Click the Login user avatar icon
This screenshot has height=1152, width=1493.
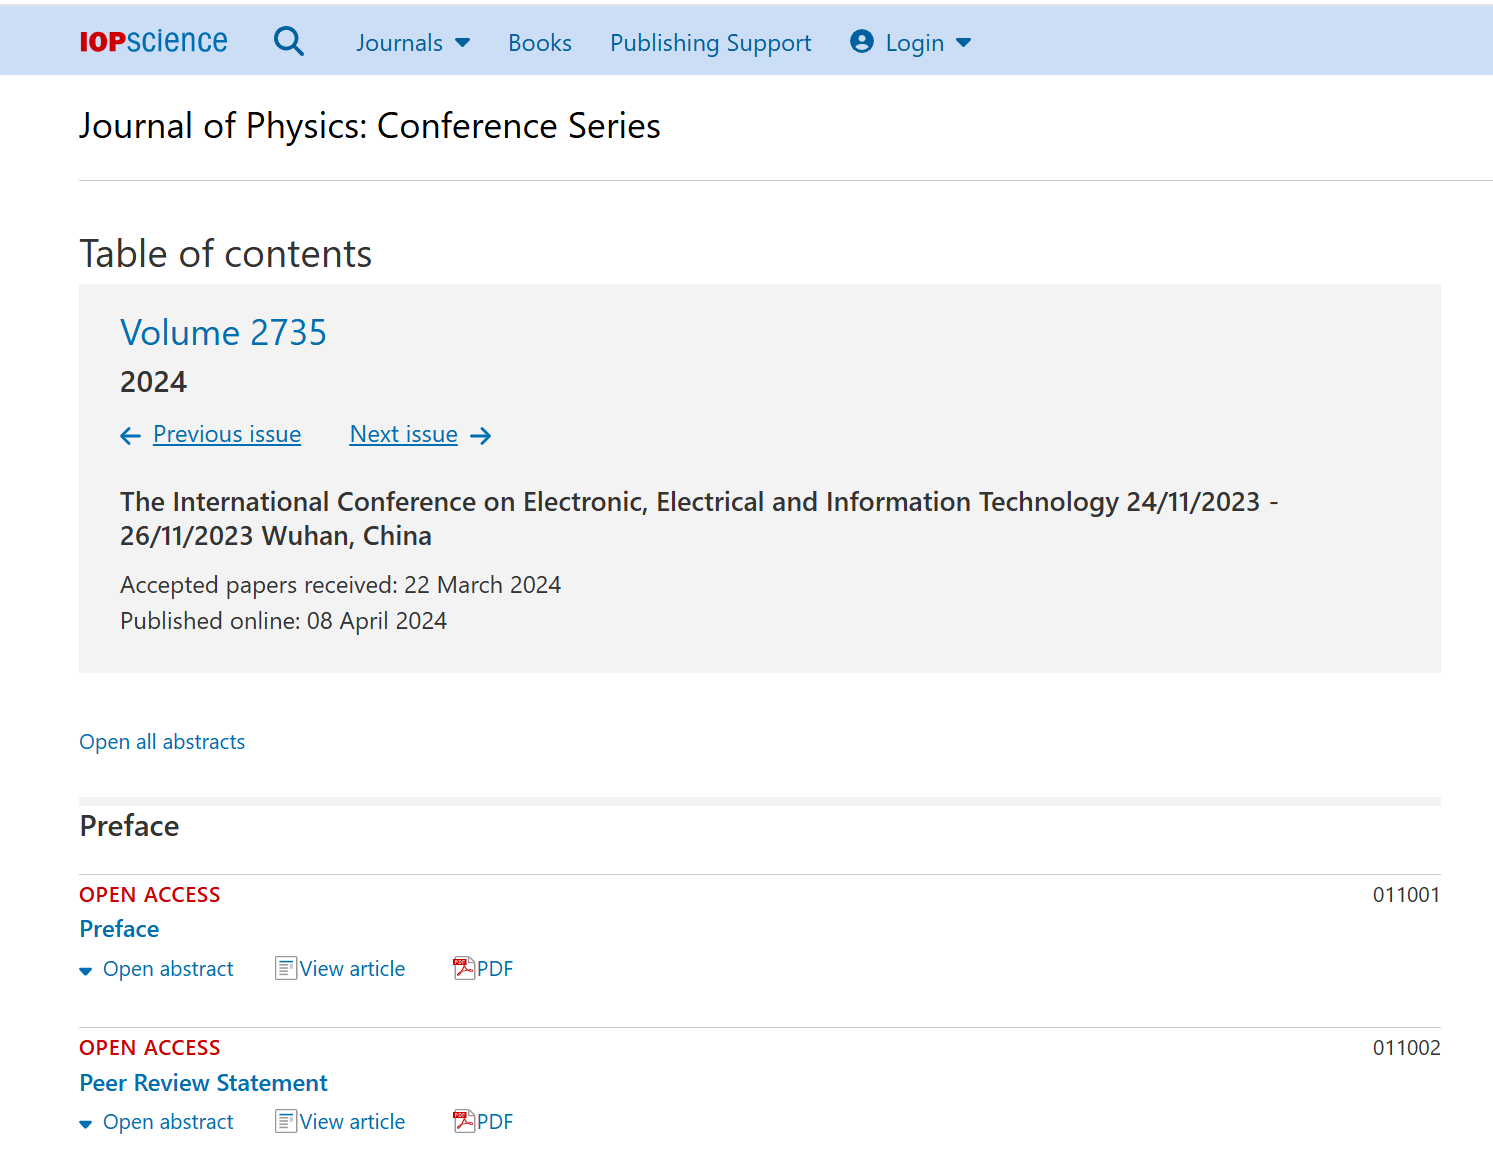tap(862, 41)
